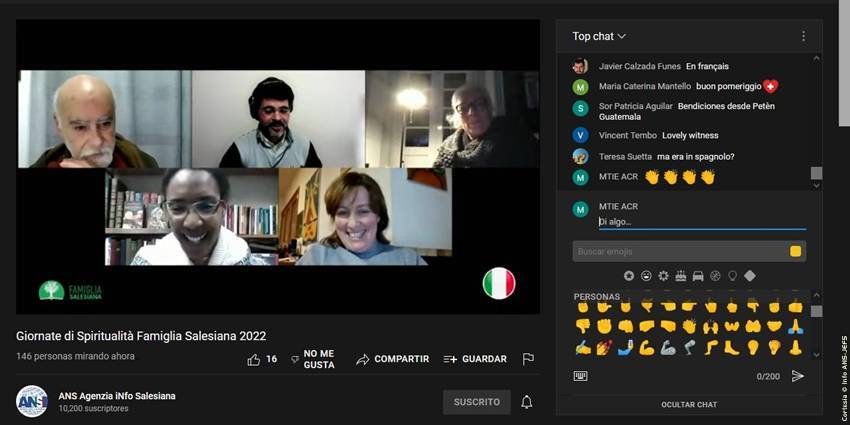The image size is (850, 425).
Task: Insert flexed biceps emoji
Action: [646, 347]
